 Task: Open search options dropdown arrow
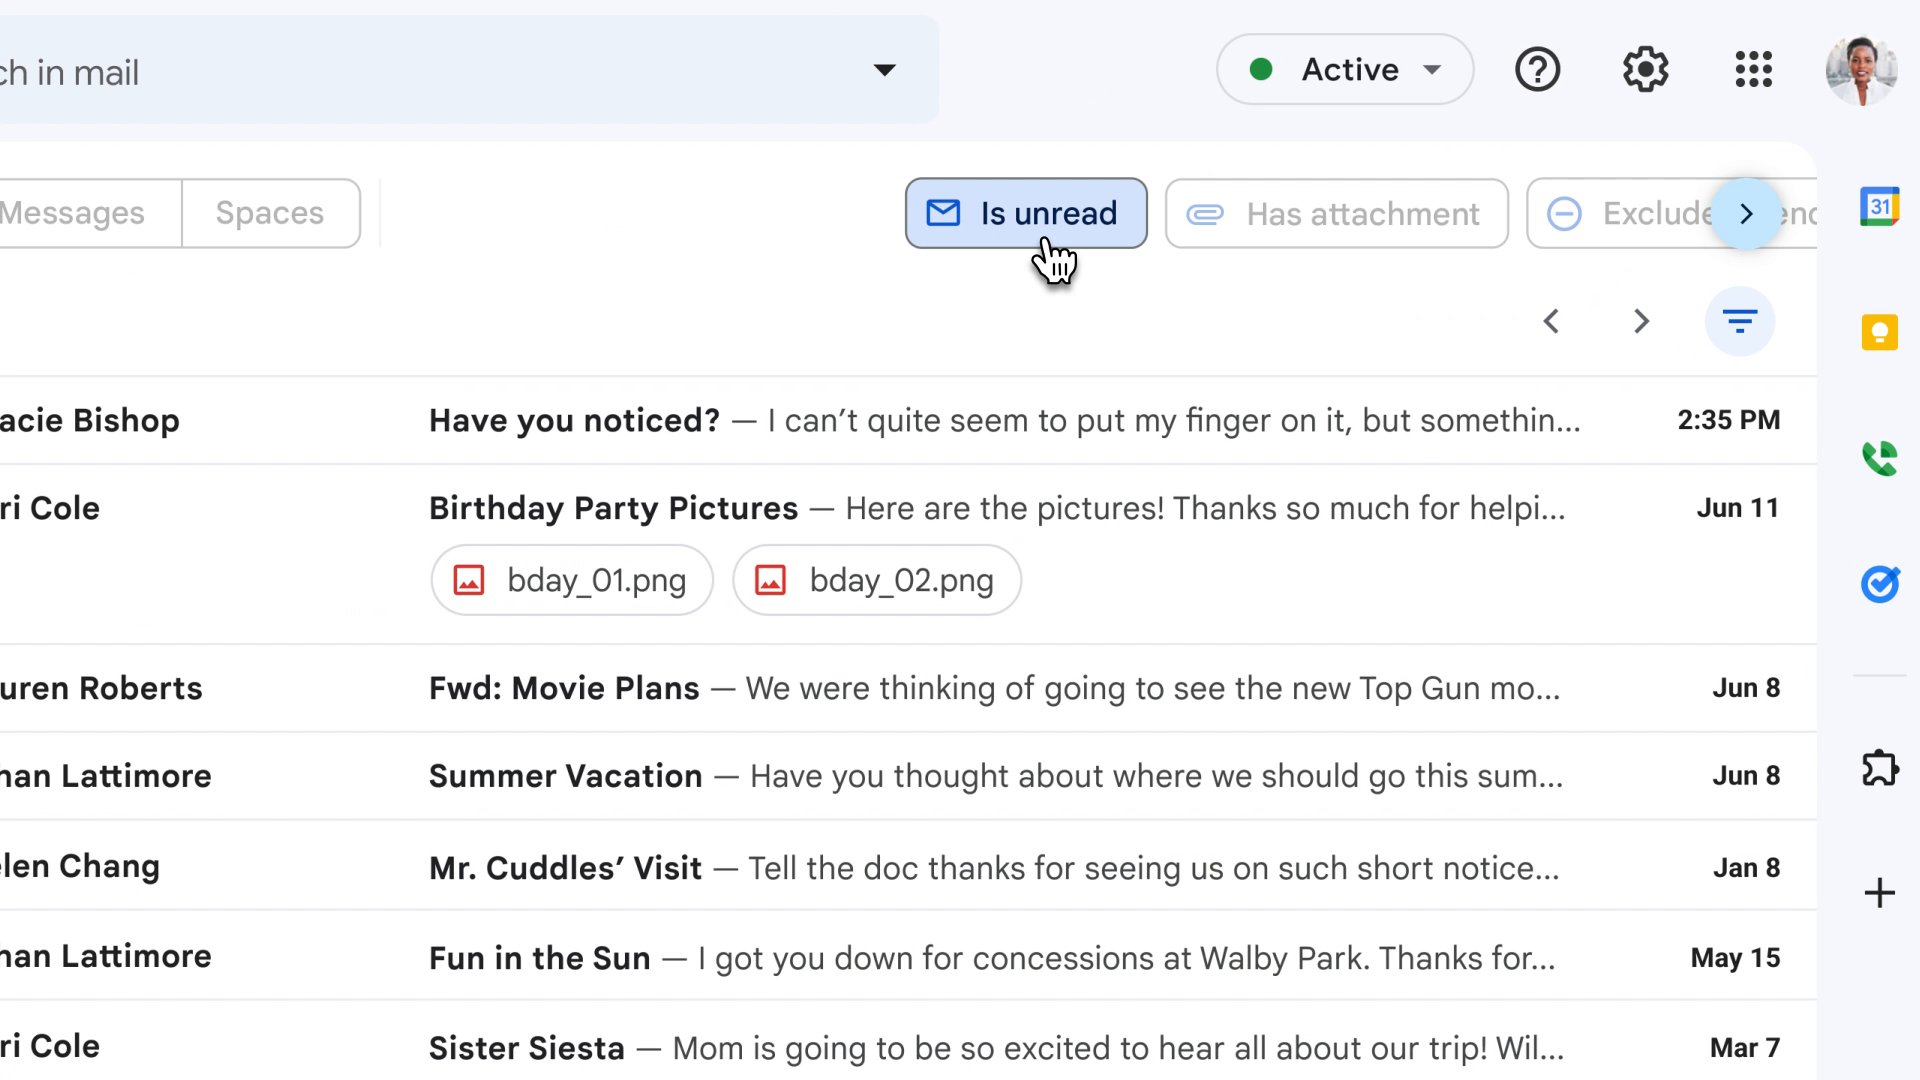(884, 70)
